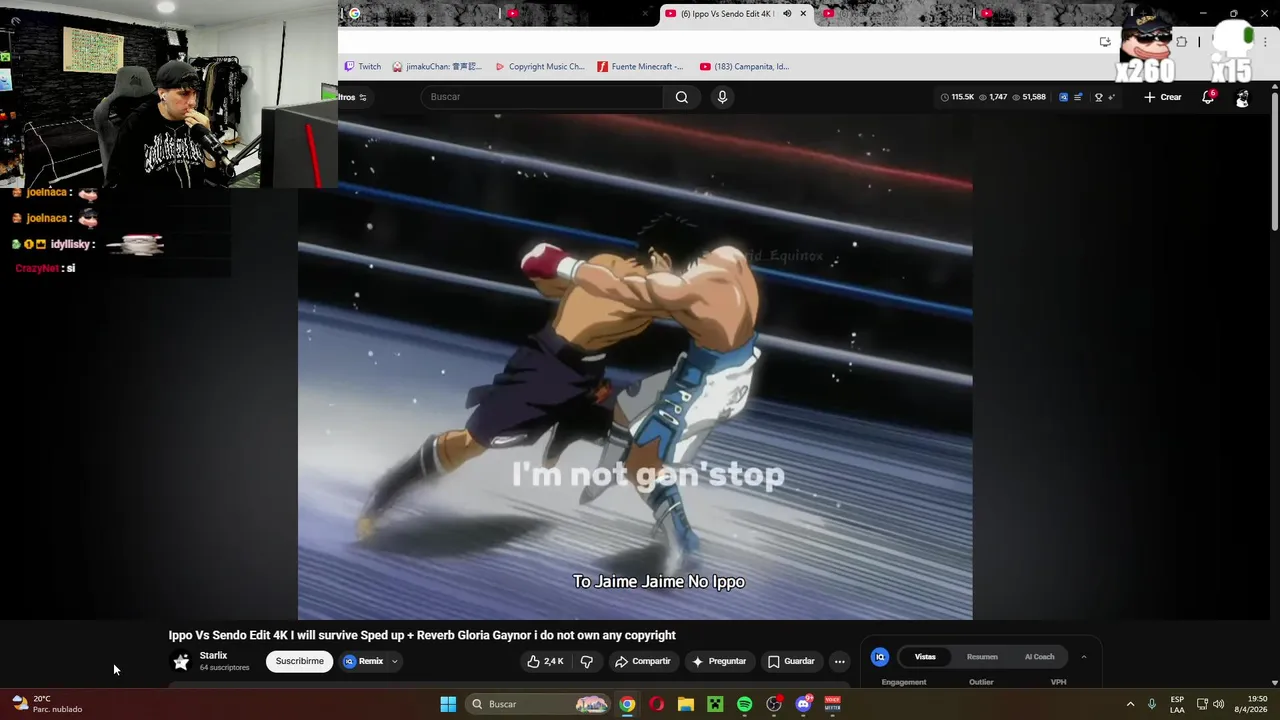
Task: Click the system tray microphone icon
Action: 1152,704
